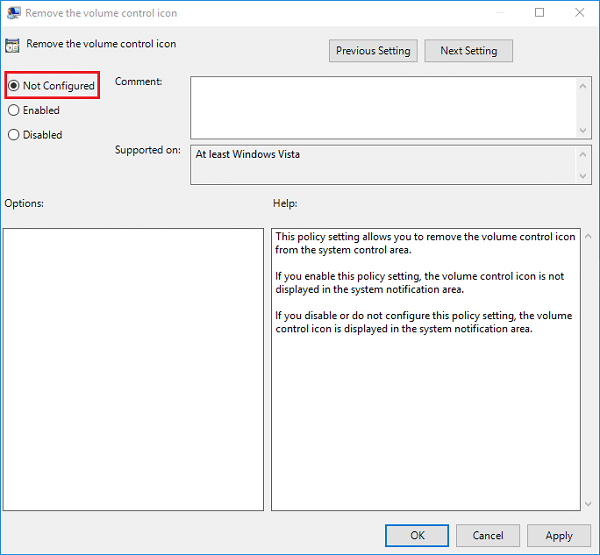Click the empty Options pane

pyautogui.click(x=133, y=368)
